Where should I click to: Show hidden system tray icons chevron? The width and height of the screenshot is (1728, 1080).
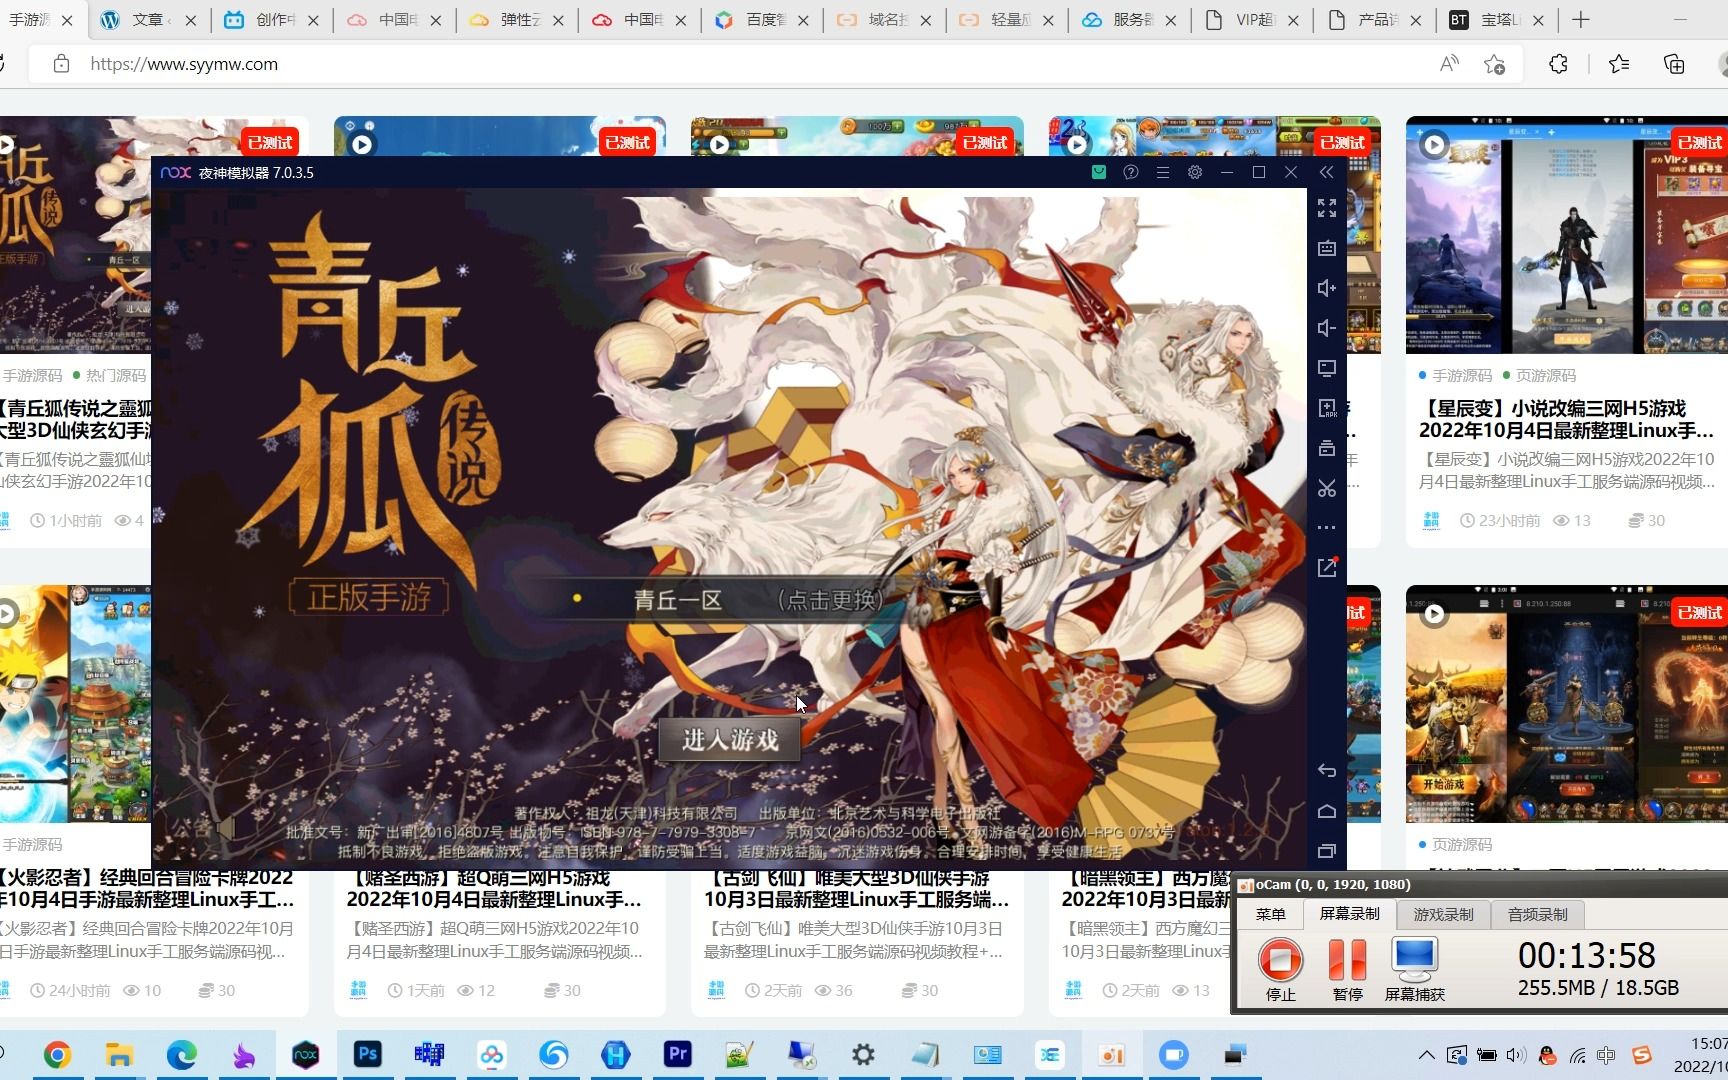(1426, 1055)
